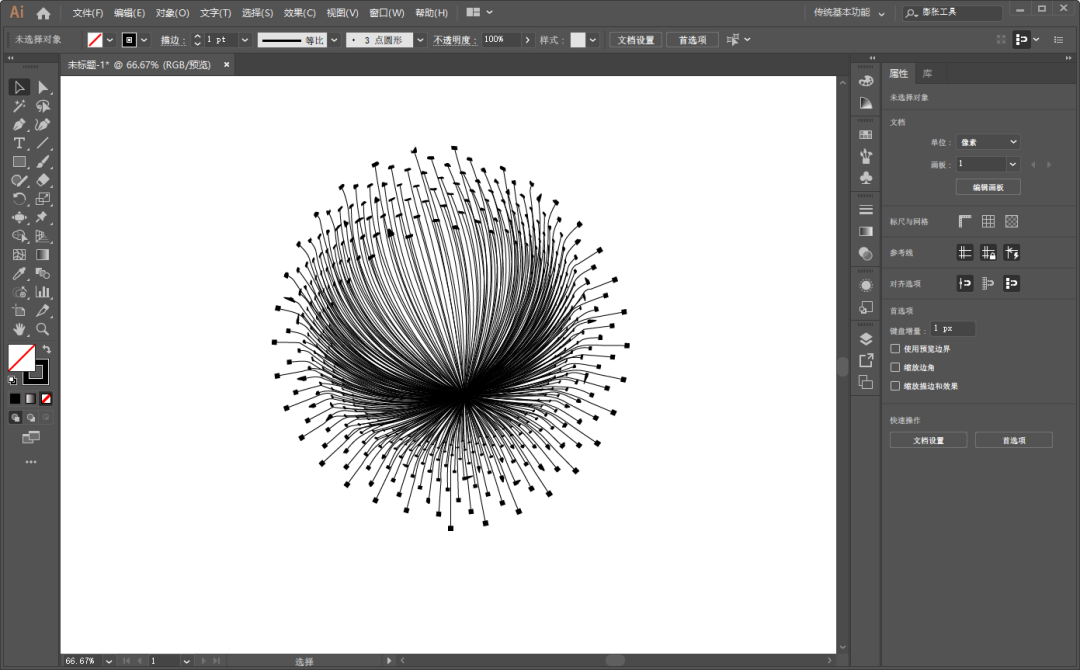Select the Pen tool
This screenshot has width=1080, height=670.
pyautogui.click(x=19, y=125)
